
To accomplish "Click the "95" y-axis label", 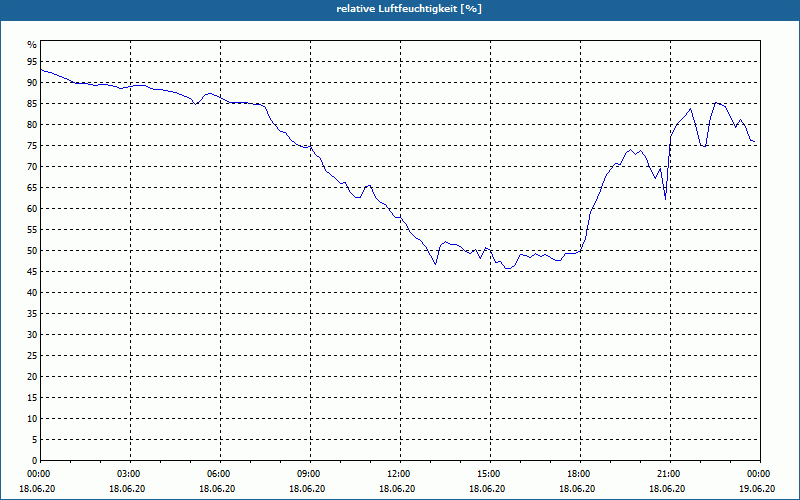I will [x=32, y=62].
